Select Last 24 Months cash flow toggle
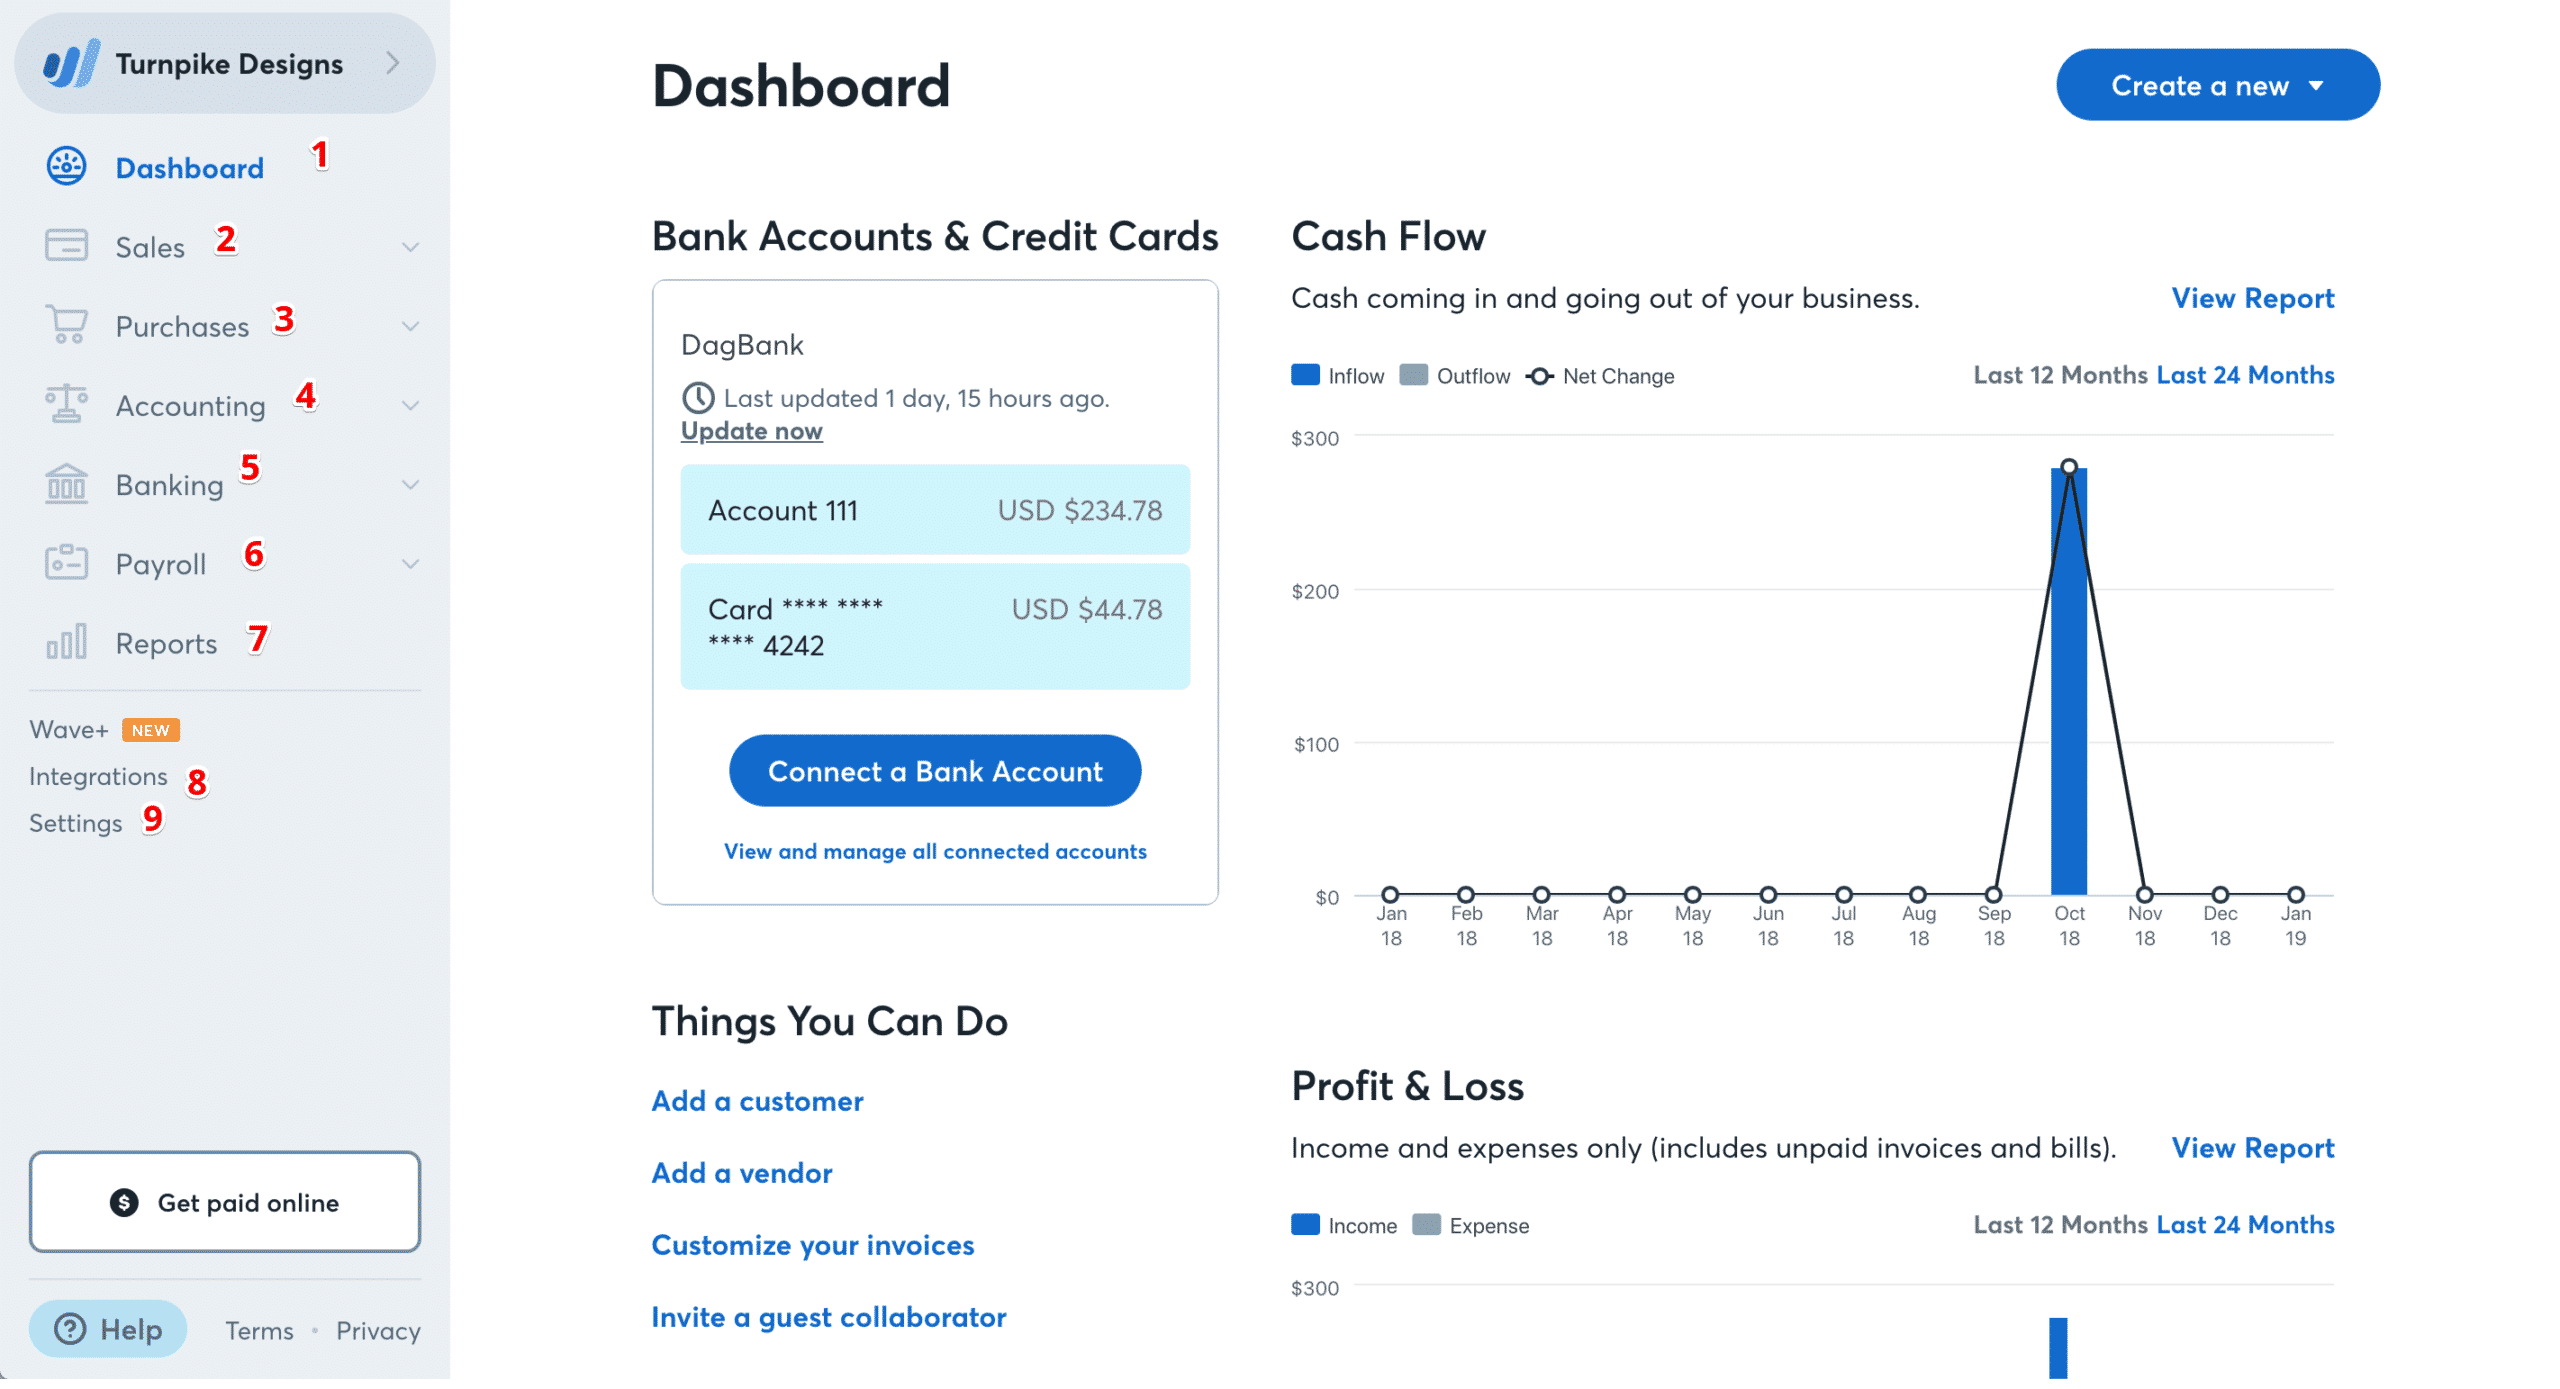 (2244, 375)
